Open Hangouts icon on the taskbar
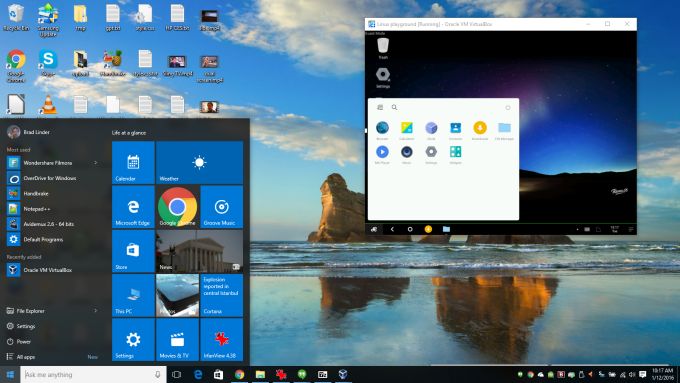680x383 pixels. (302, 374)
